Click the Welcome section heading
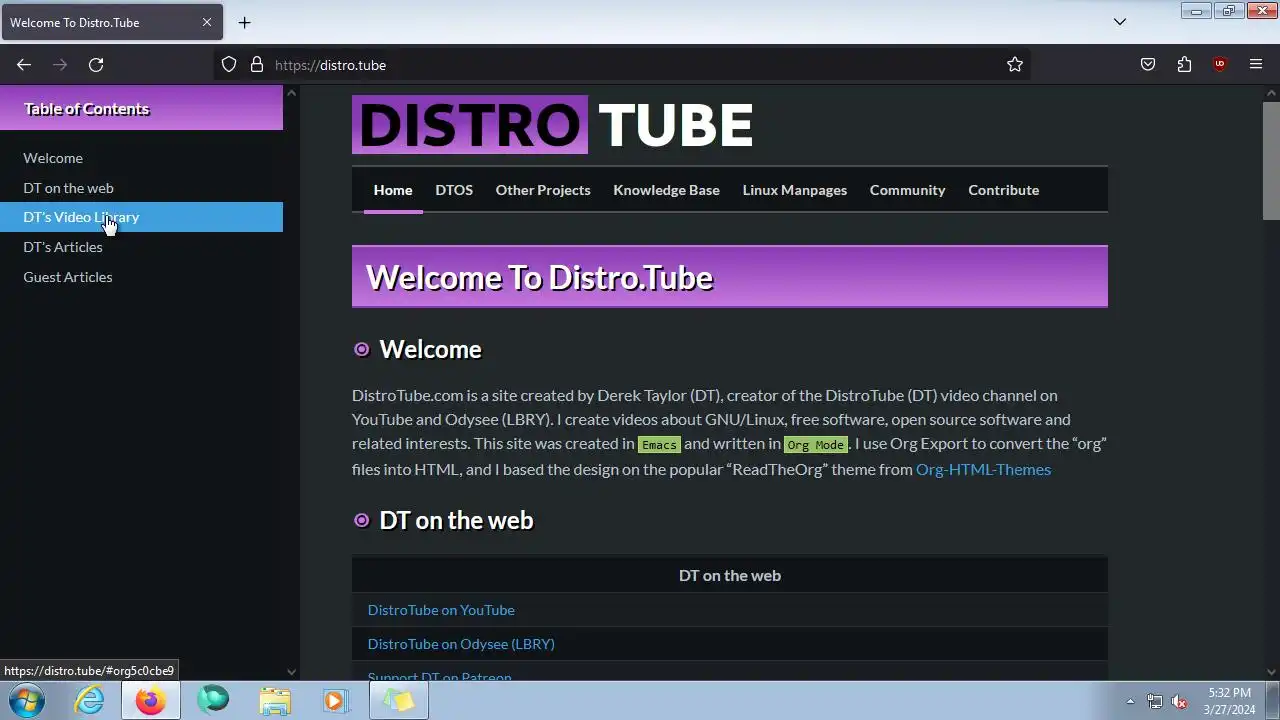1280x720 pixels. point(430,349)
